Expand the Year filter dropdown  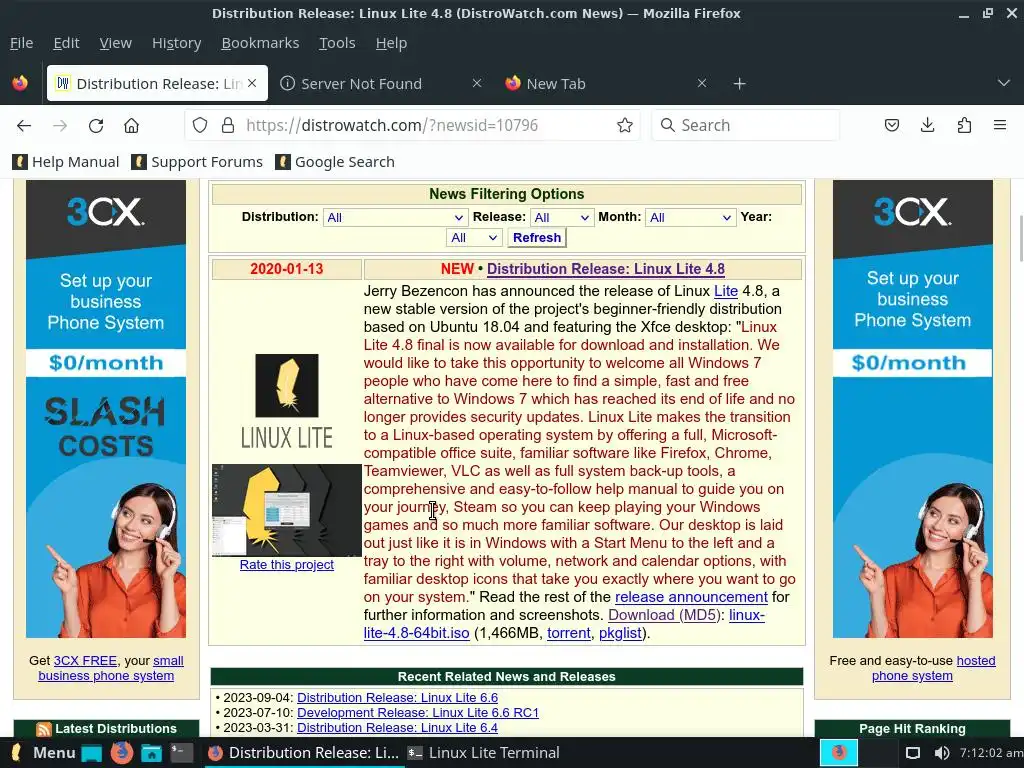point(474,238)
